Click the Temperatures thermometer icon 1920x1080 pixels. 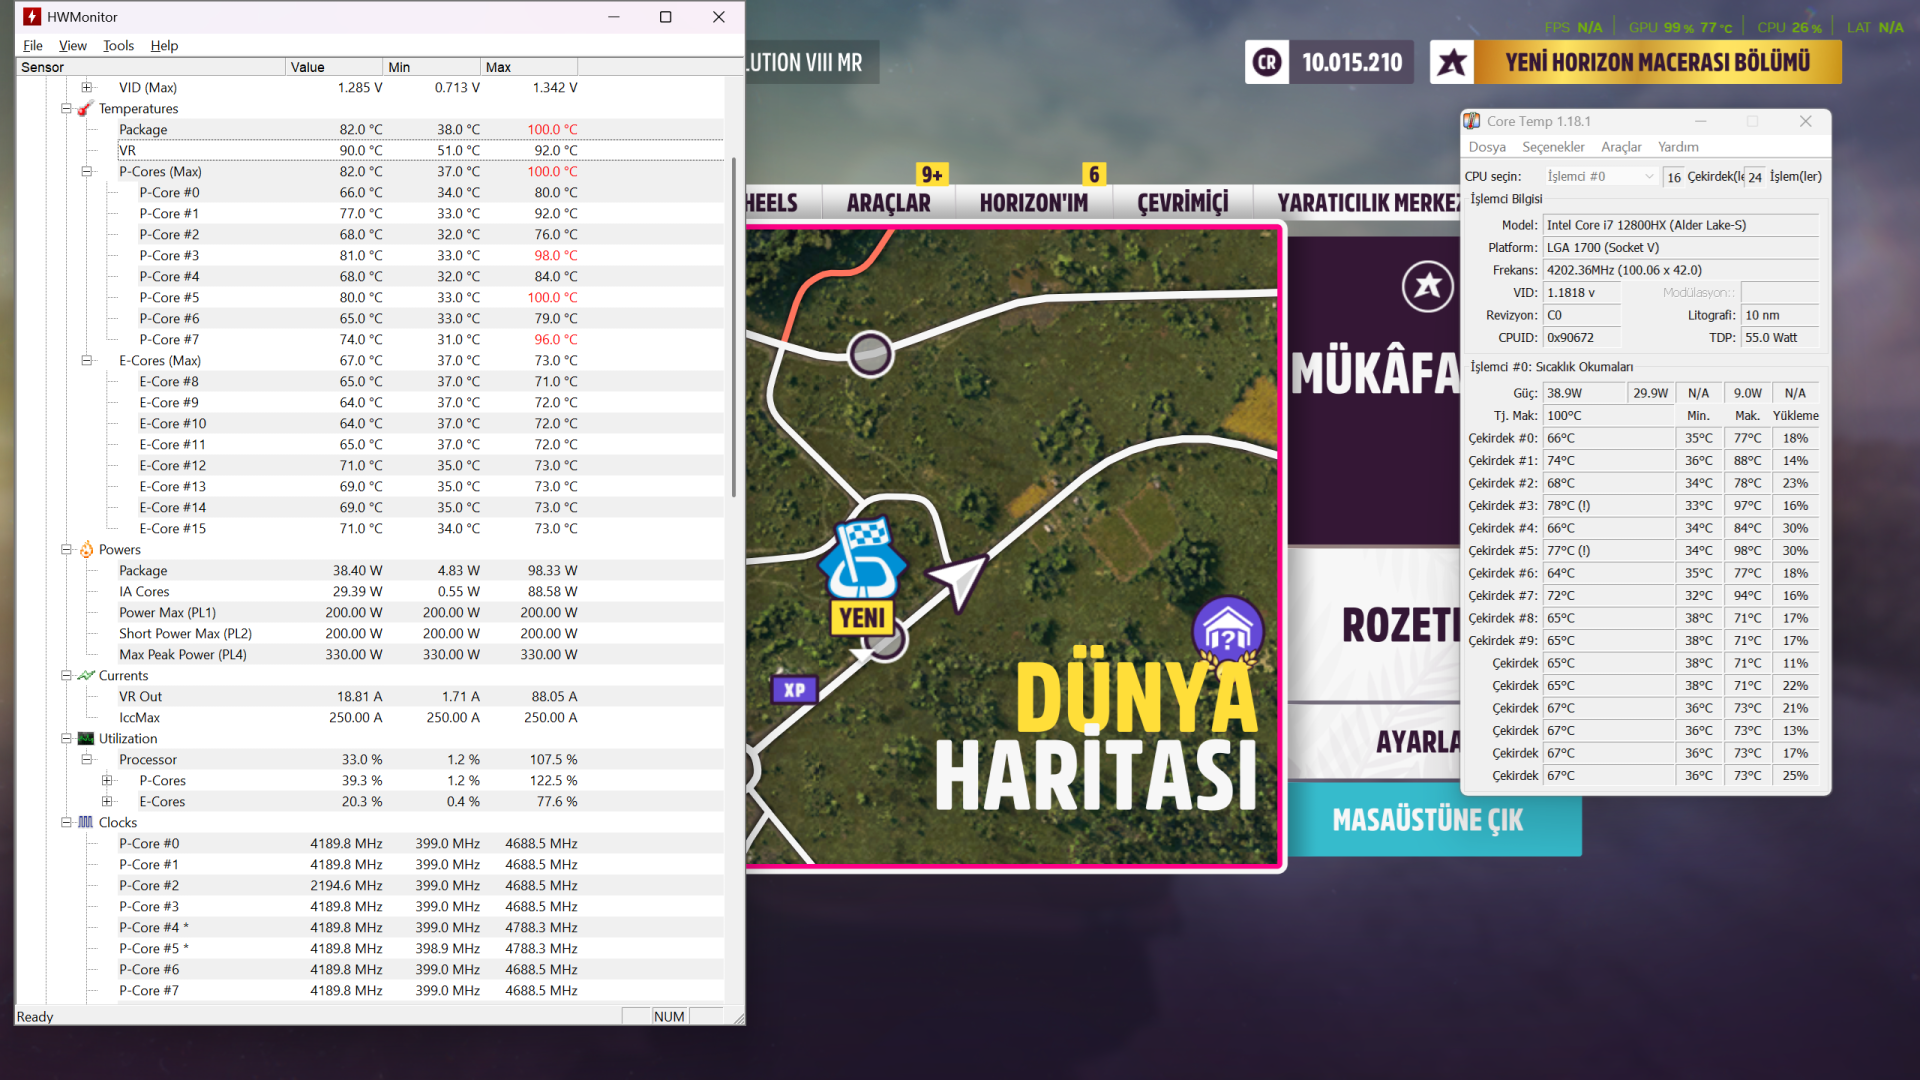86,108
